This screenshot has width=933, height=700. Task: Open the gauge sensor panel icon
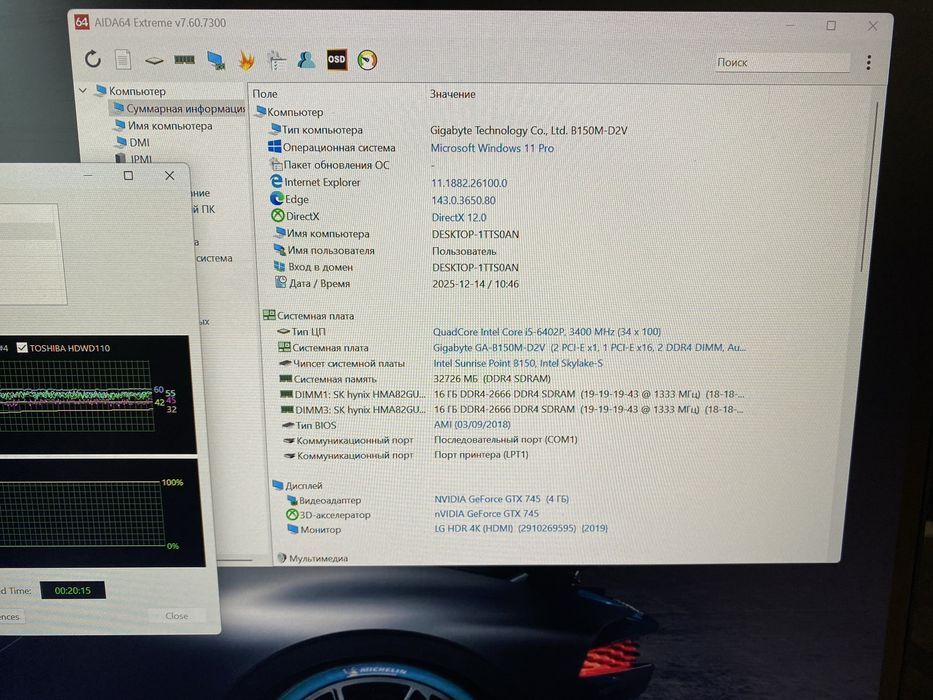click(367, 60)
